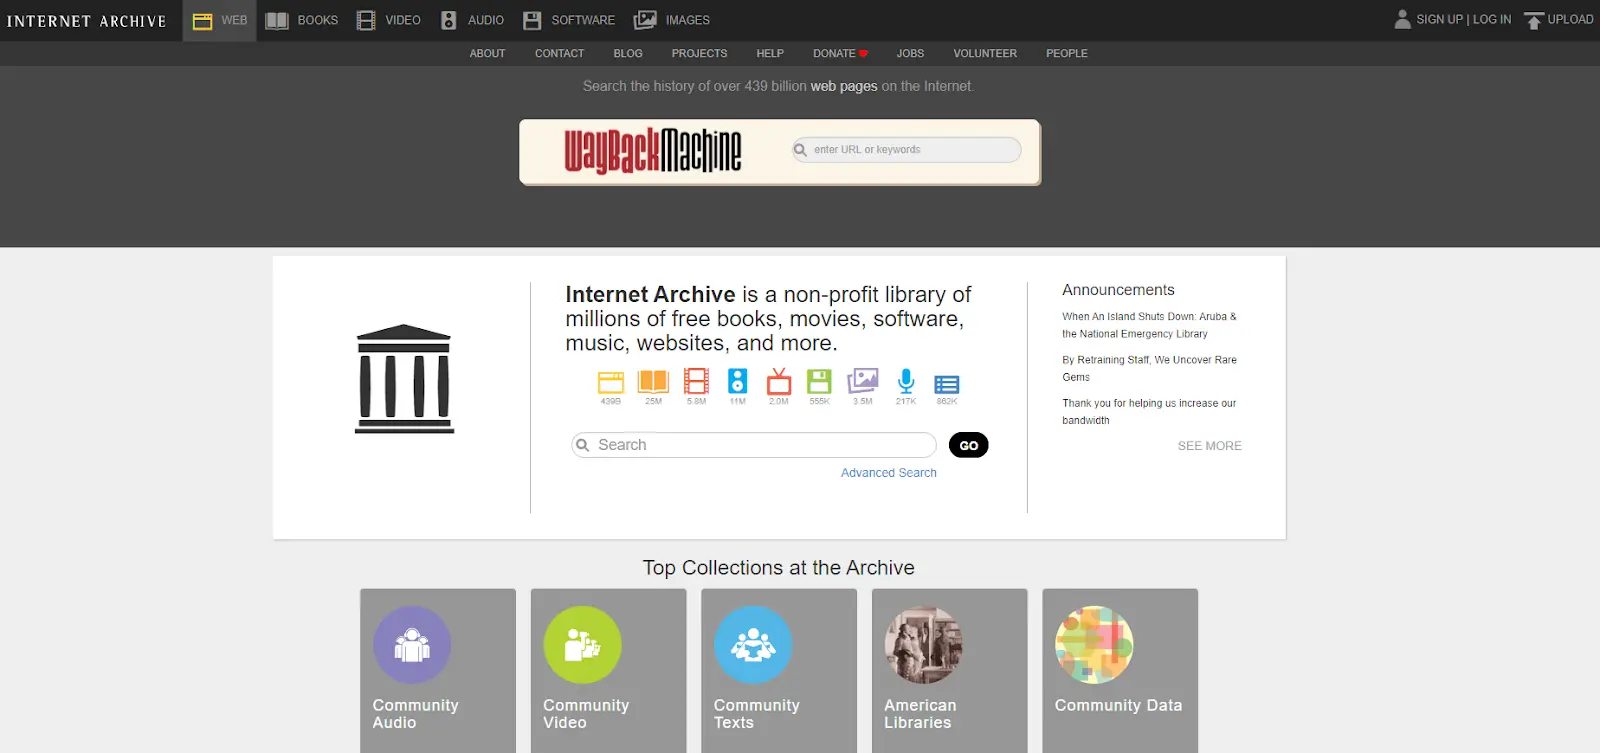Open the BLOG menu item

628,54
